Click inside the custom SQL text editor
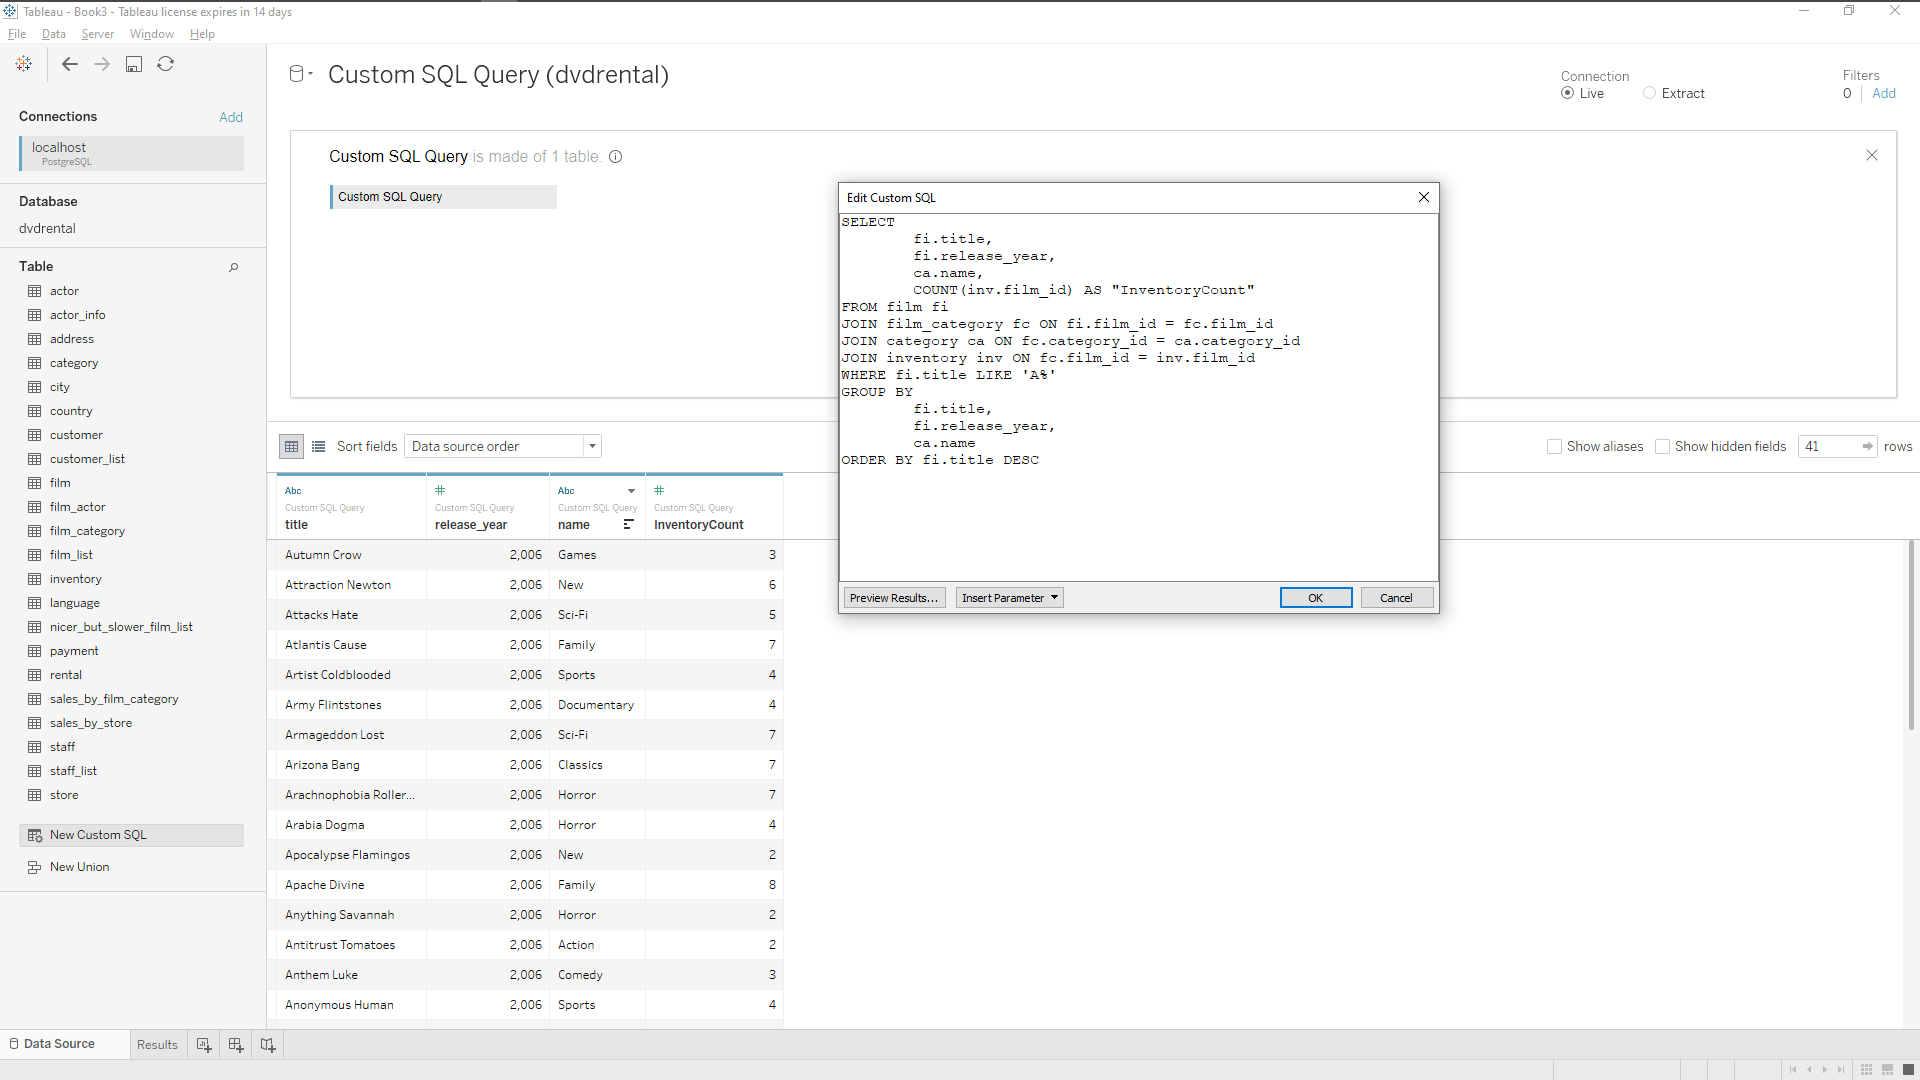Screen dimensions: 1920x1080 [1138, 398]
